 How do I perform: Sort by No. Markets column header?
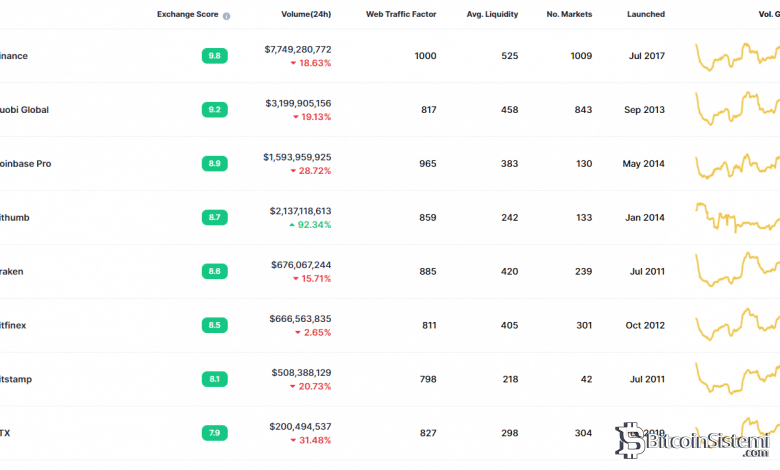tap(569, 15)
